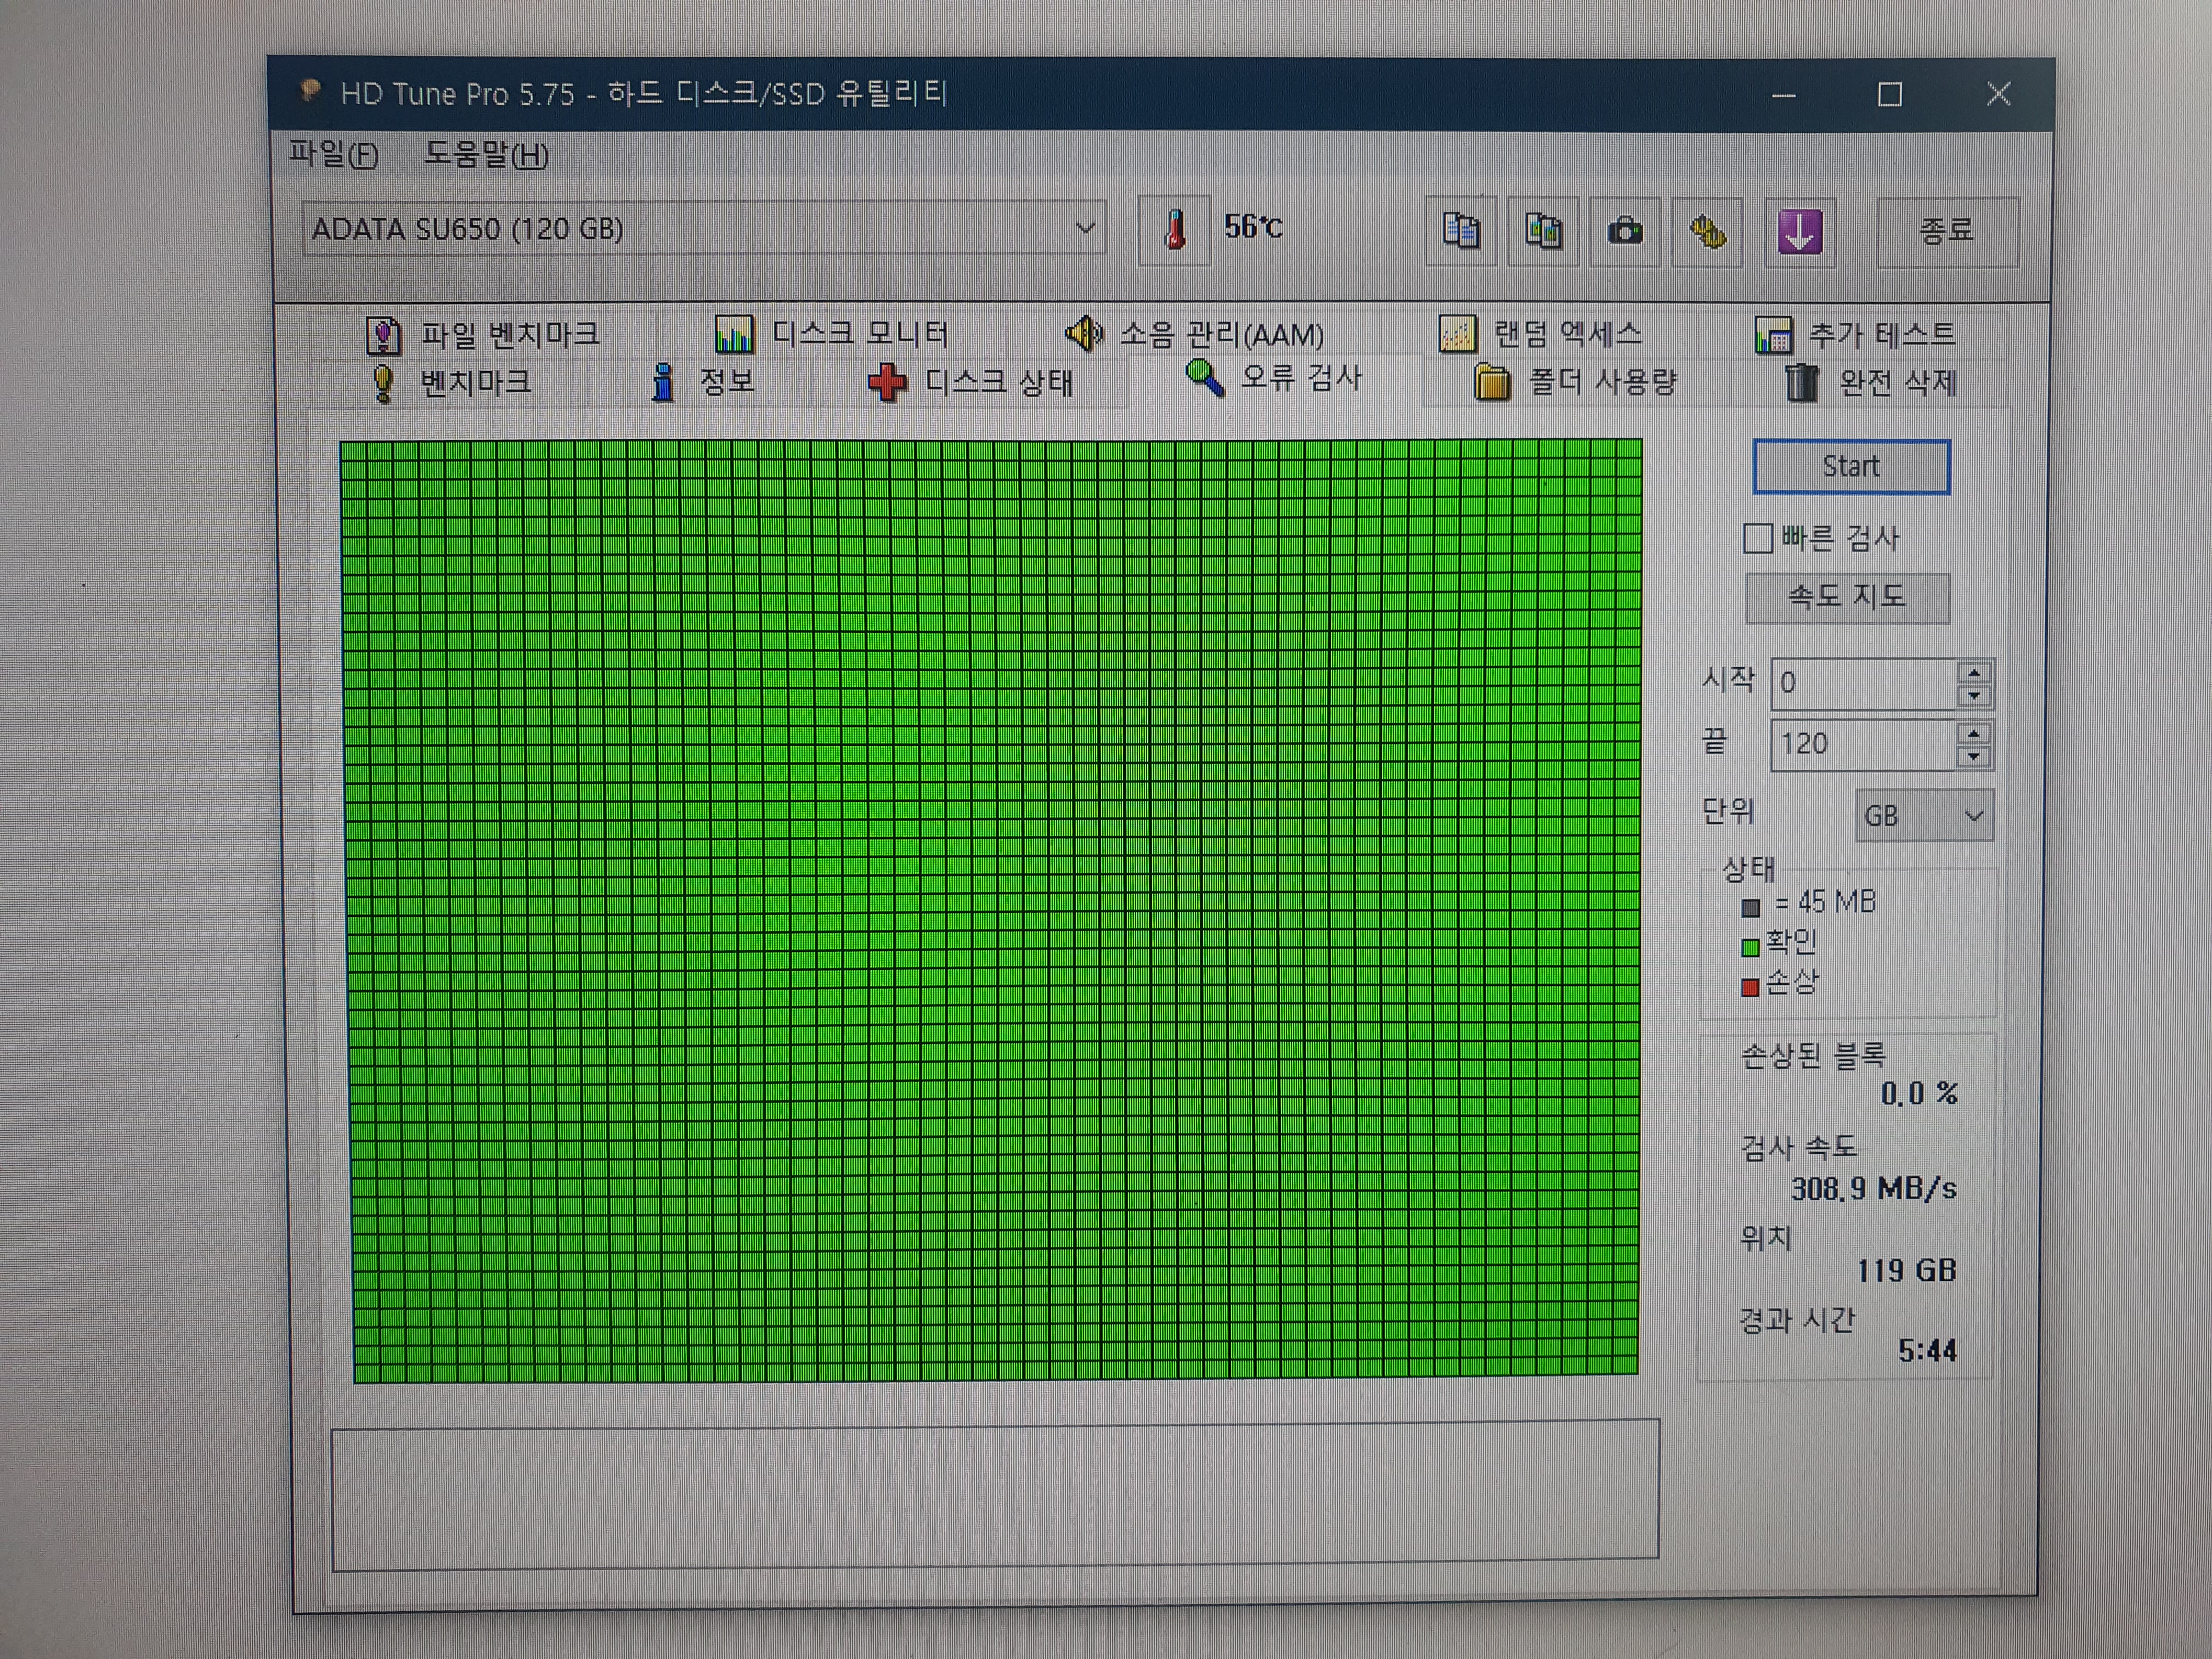
Task: Switch to the 디스크 모니터 tab
Action: (831, 333)
